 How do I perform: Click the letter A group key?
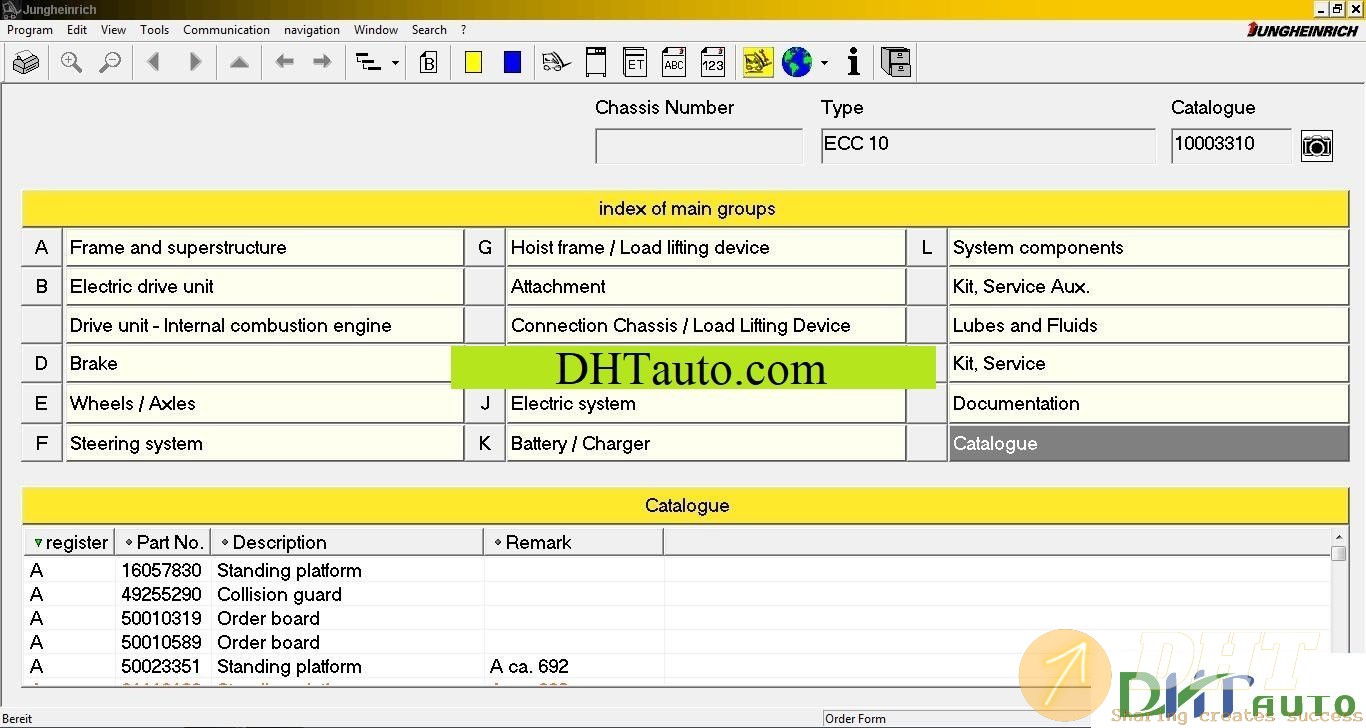click(x=41, y=248)
